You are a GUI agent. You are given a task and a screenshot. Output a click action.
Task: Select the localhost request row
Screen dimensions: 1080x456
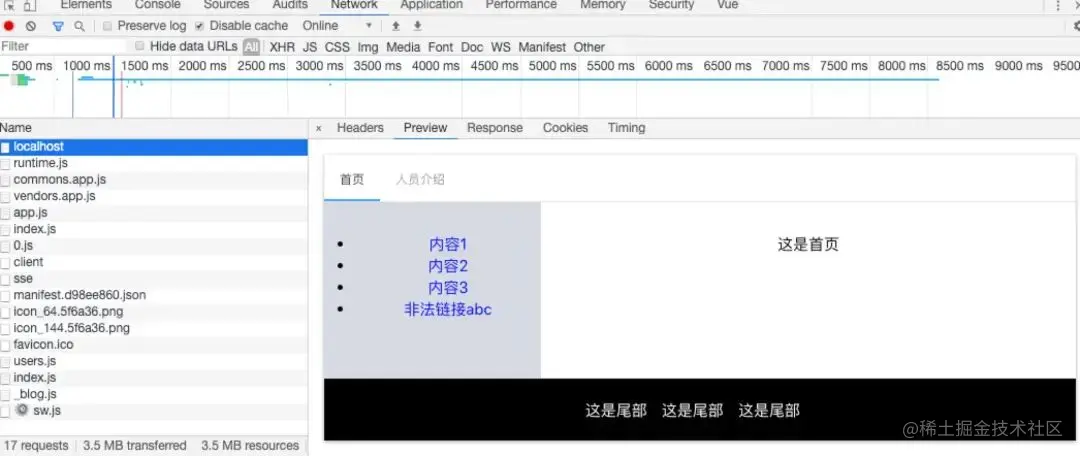click(154, 147)
